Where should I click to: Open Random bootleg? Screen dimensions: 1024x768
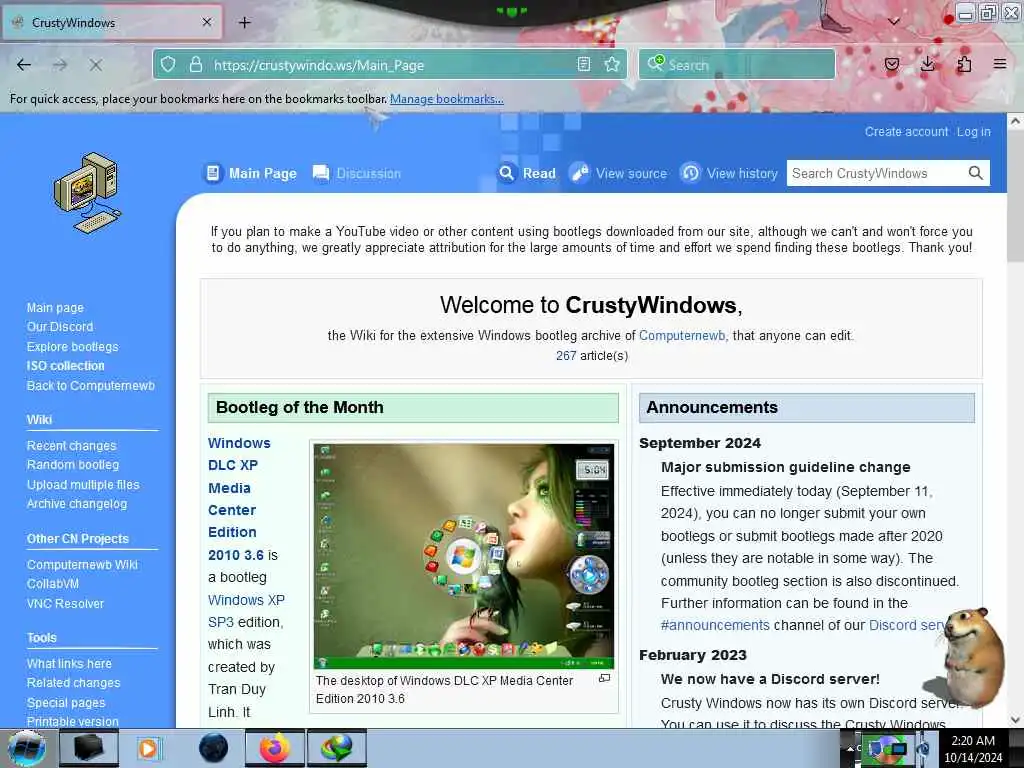pyautogui.click(x=73, y=465)
